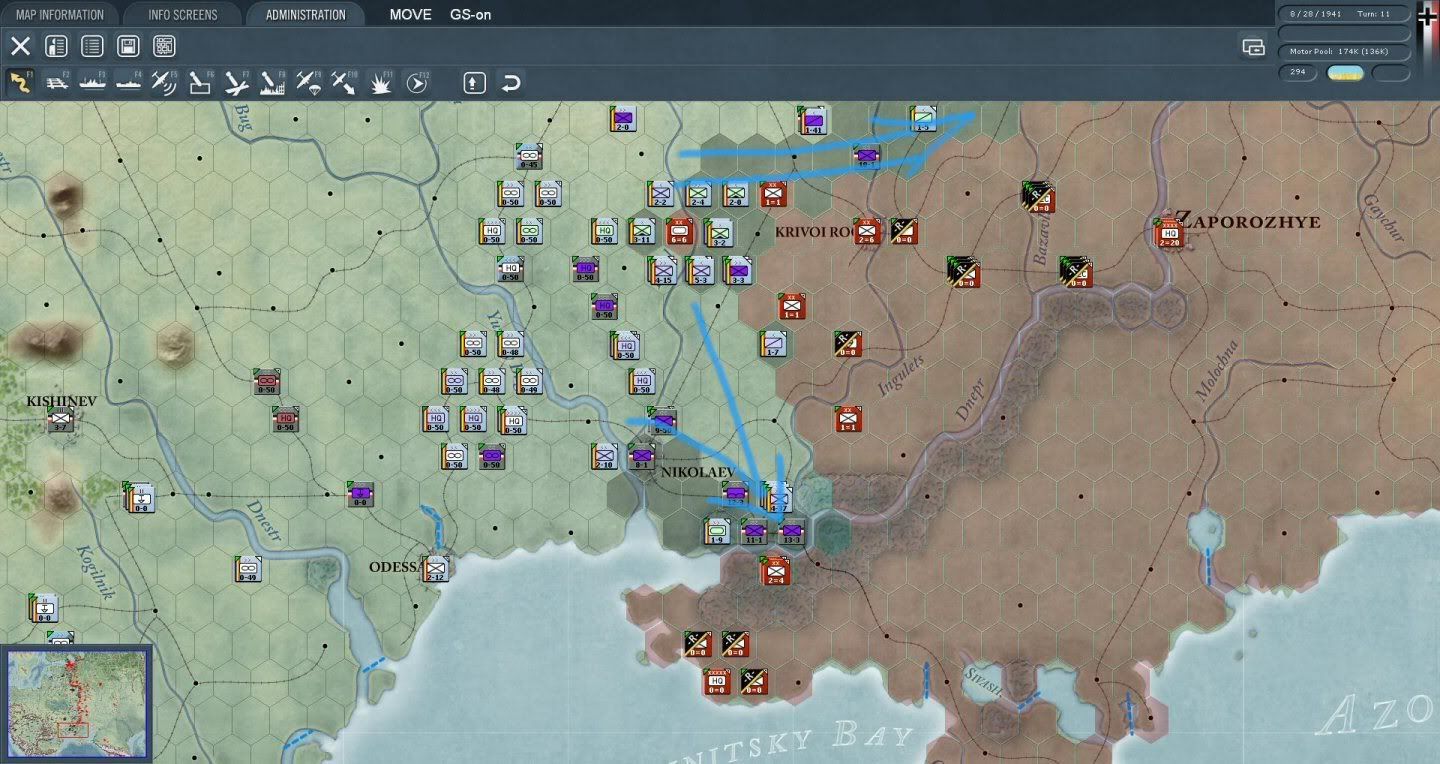The width and height of the screenshot is (1440, 764).
Task: Click the floppy disk save game icon
Action: click(x=128, y=46)
